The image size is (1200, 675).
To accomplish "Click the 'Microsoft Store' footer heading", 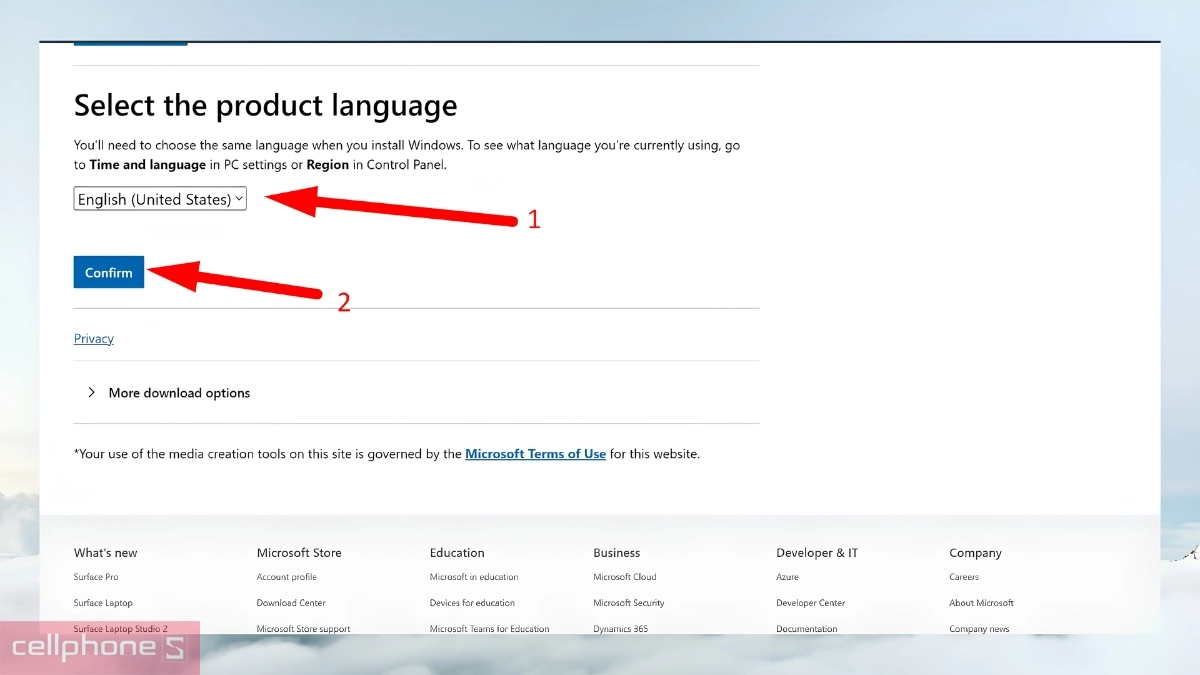I will pyautogui.click(x=299, y=553).
